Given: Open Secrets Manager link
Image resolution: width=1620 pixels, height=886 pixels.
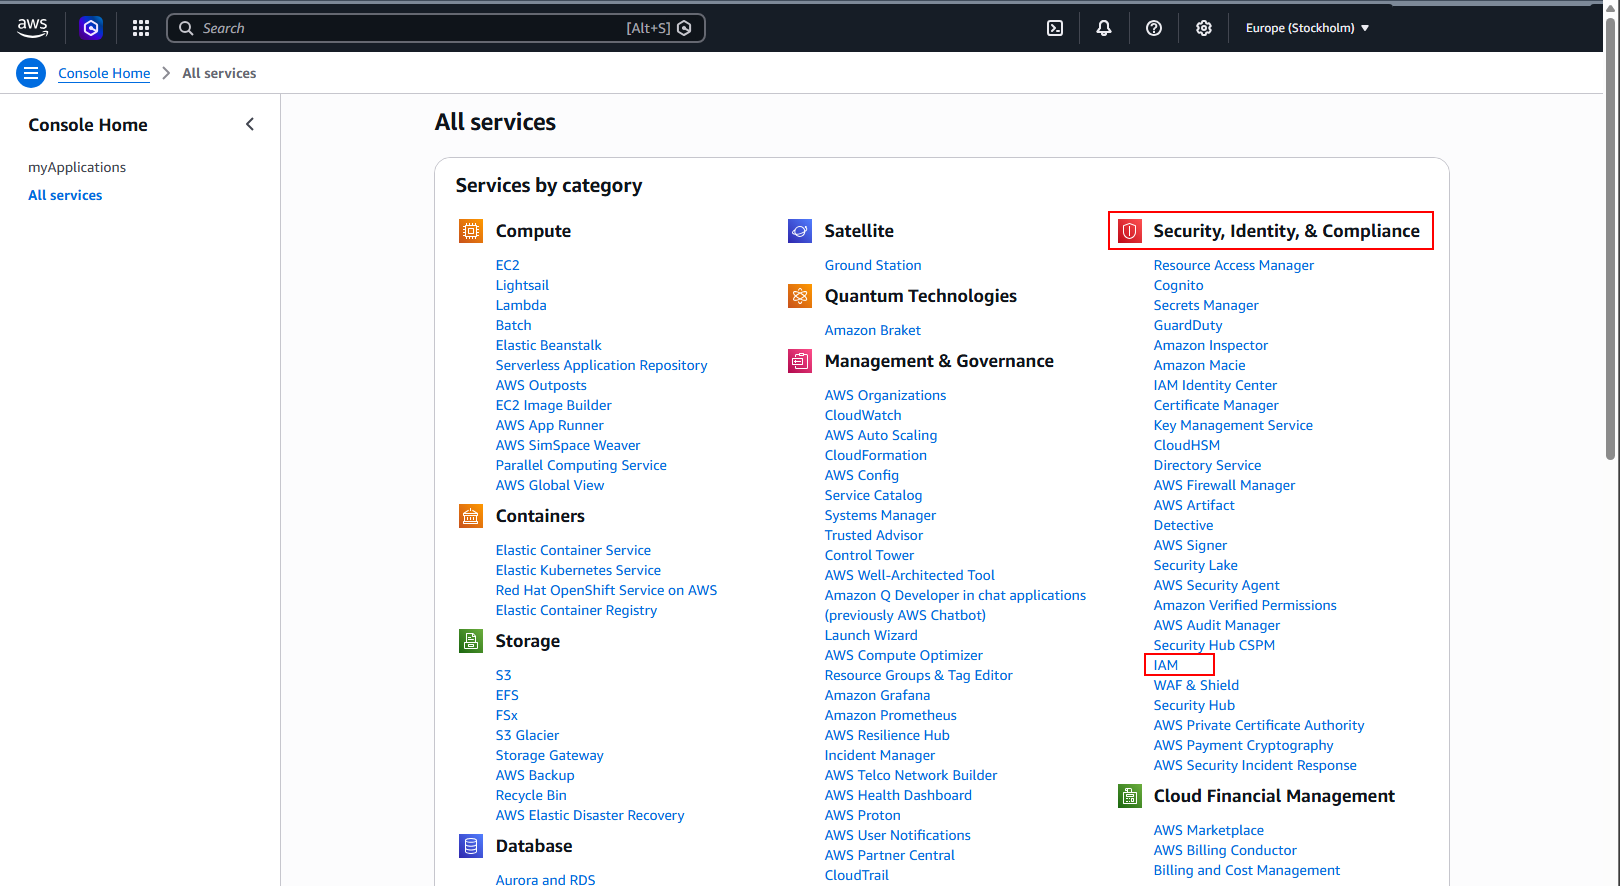Looking at the screenshot, I should click(1206, 305).
